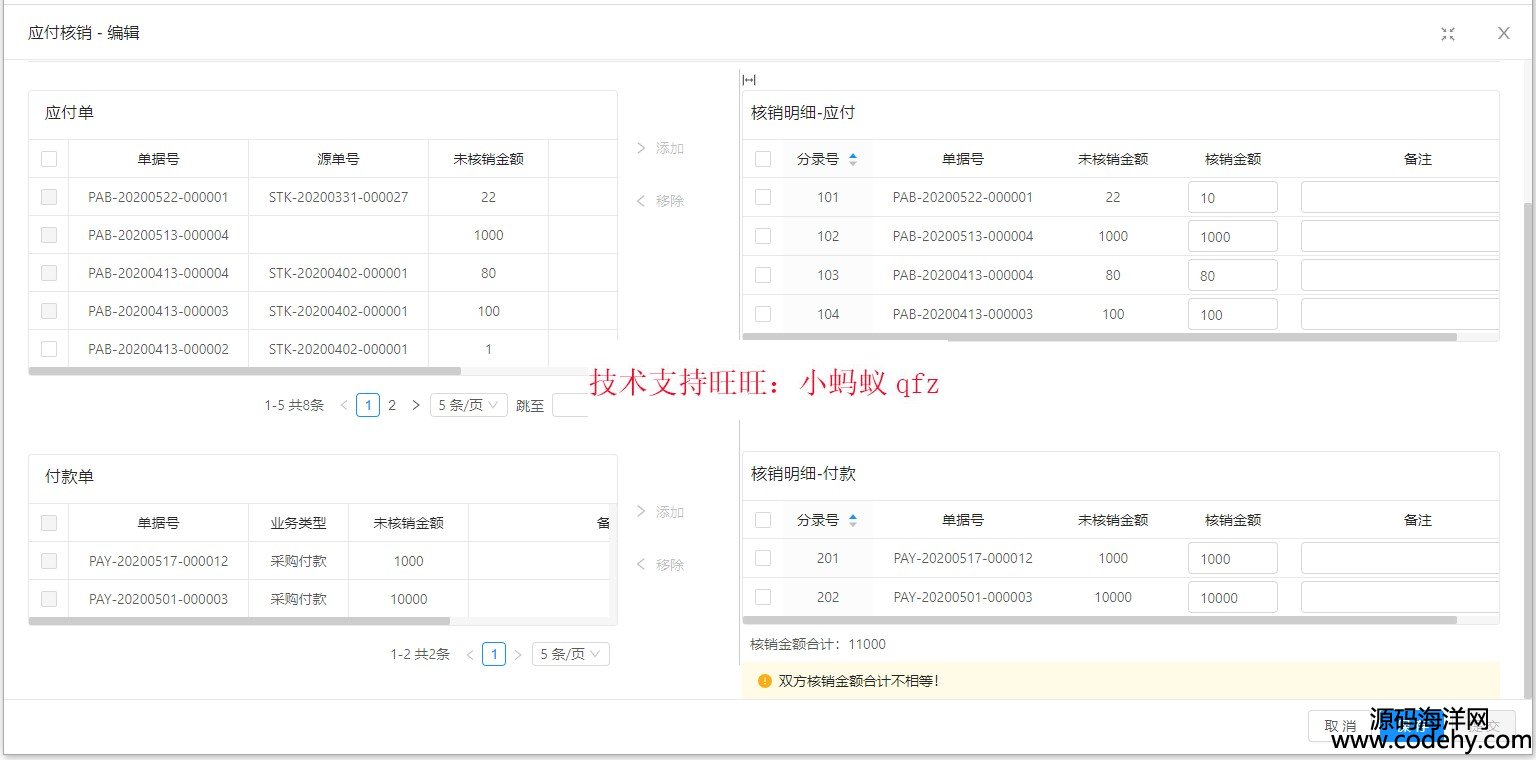1536x760 pixels.
Task: Go to previous page in 应付单 pagination
Action: [344, 405]
